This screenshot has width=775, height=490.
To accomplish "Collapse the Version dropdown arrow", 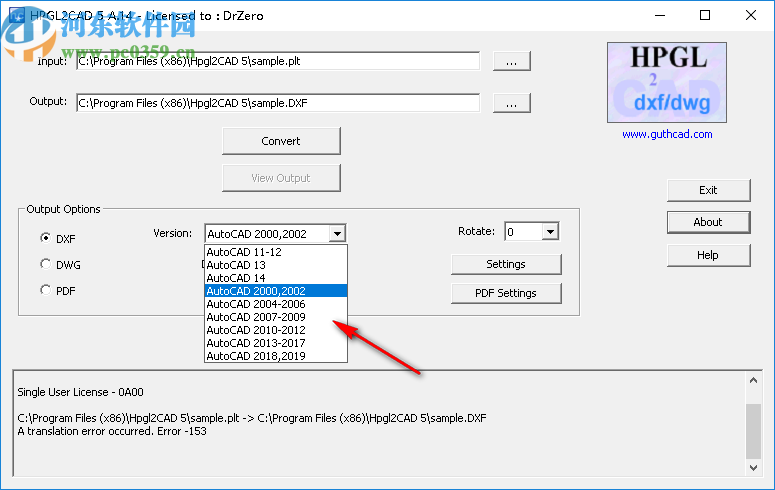I will point(337,233).
